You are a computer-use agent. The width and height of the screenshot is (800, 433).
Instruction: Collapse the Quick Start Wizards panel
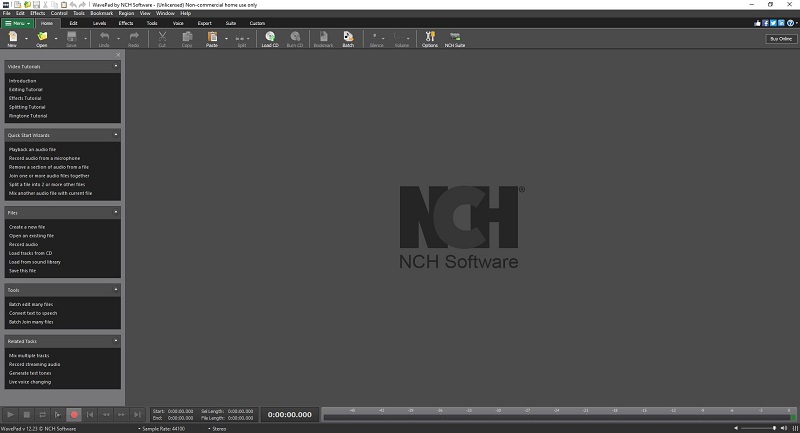116,135
